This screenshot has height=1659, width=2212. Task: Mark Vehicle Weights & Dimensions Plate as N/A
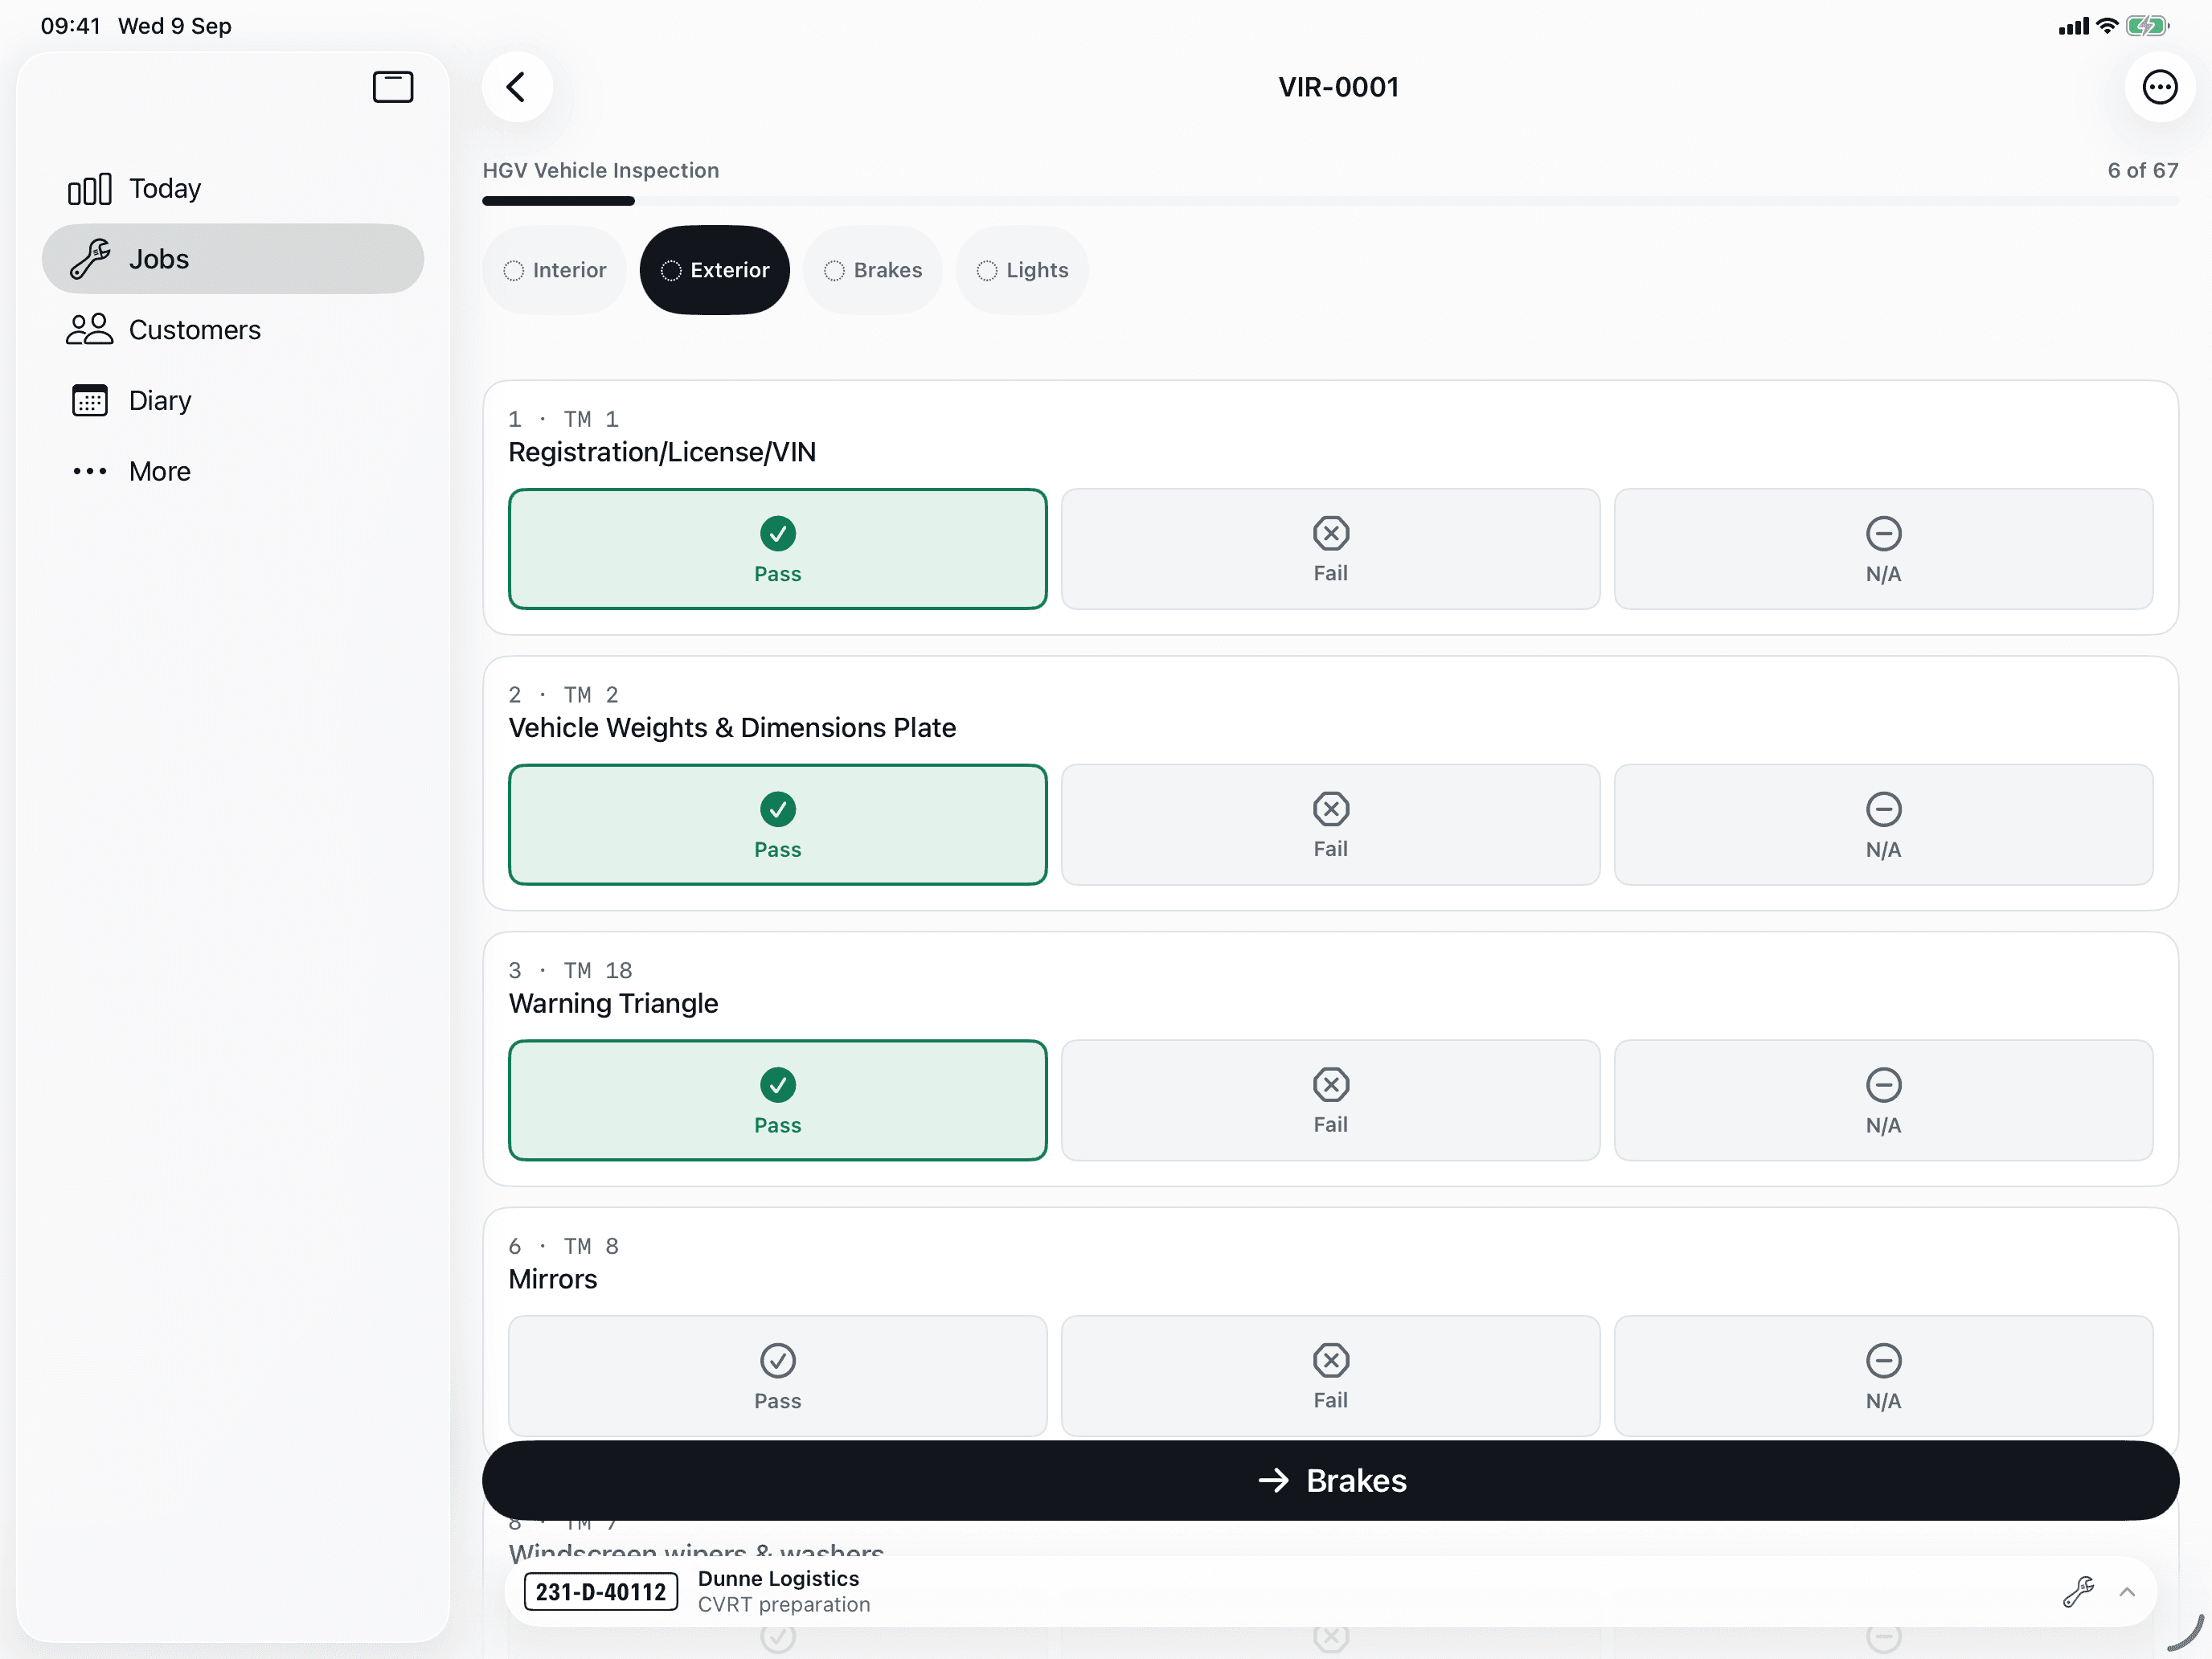[1883, 825]
